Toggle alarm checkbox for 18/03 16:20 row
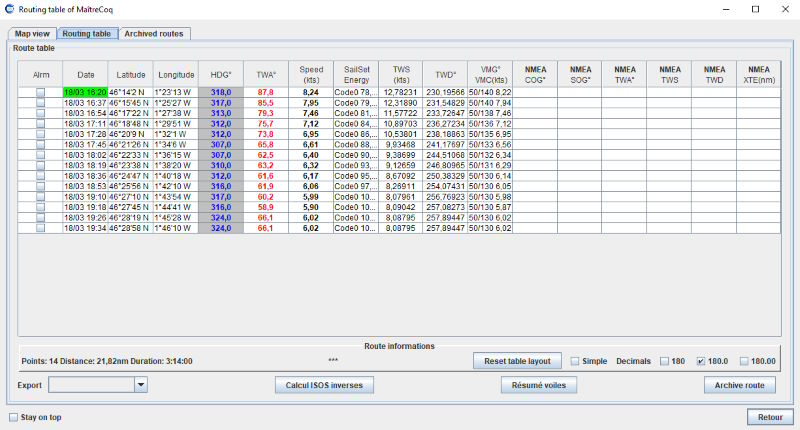800x430 pixels. click(41, 91)
